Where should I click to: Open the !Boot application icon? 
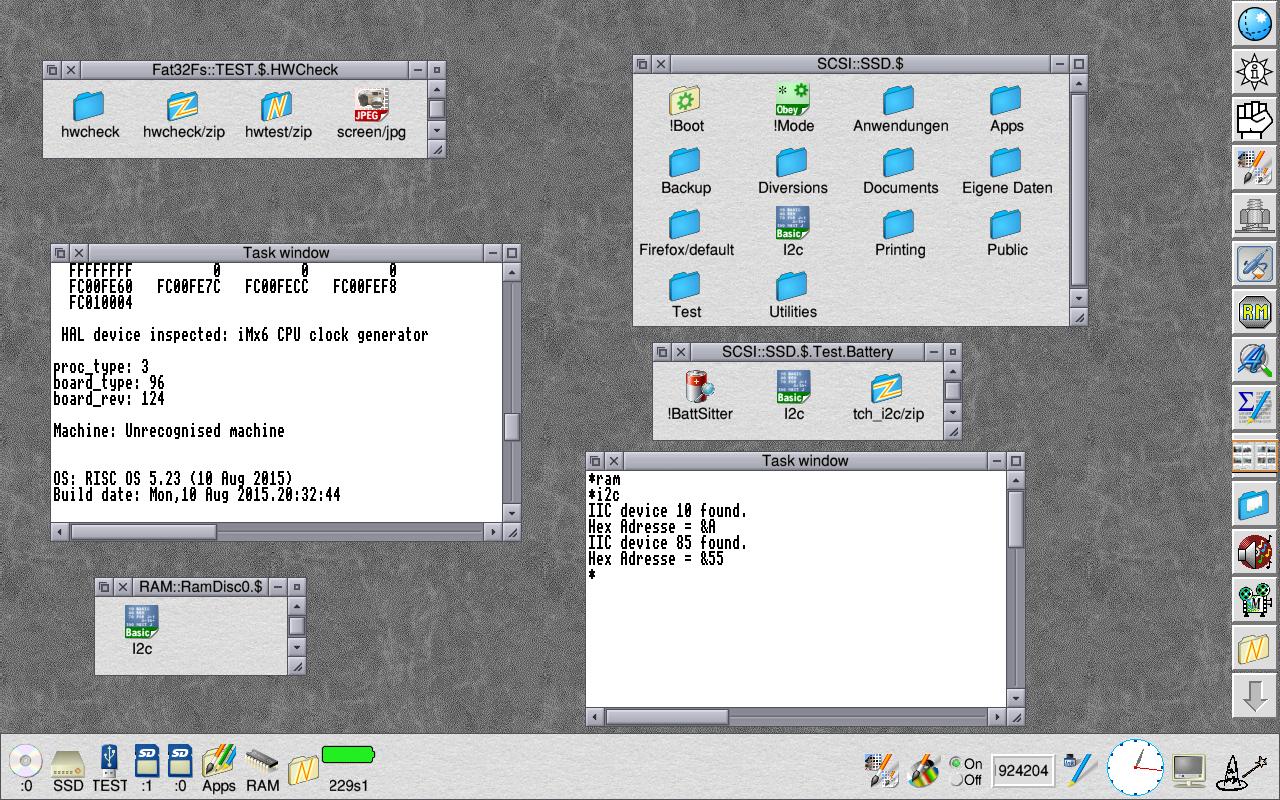(x=686, y=99)
